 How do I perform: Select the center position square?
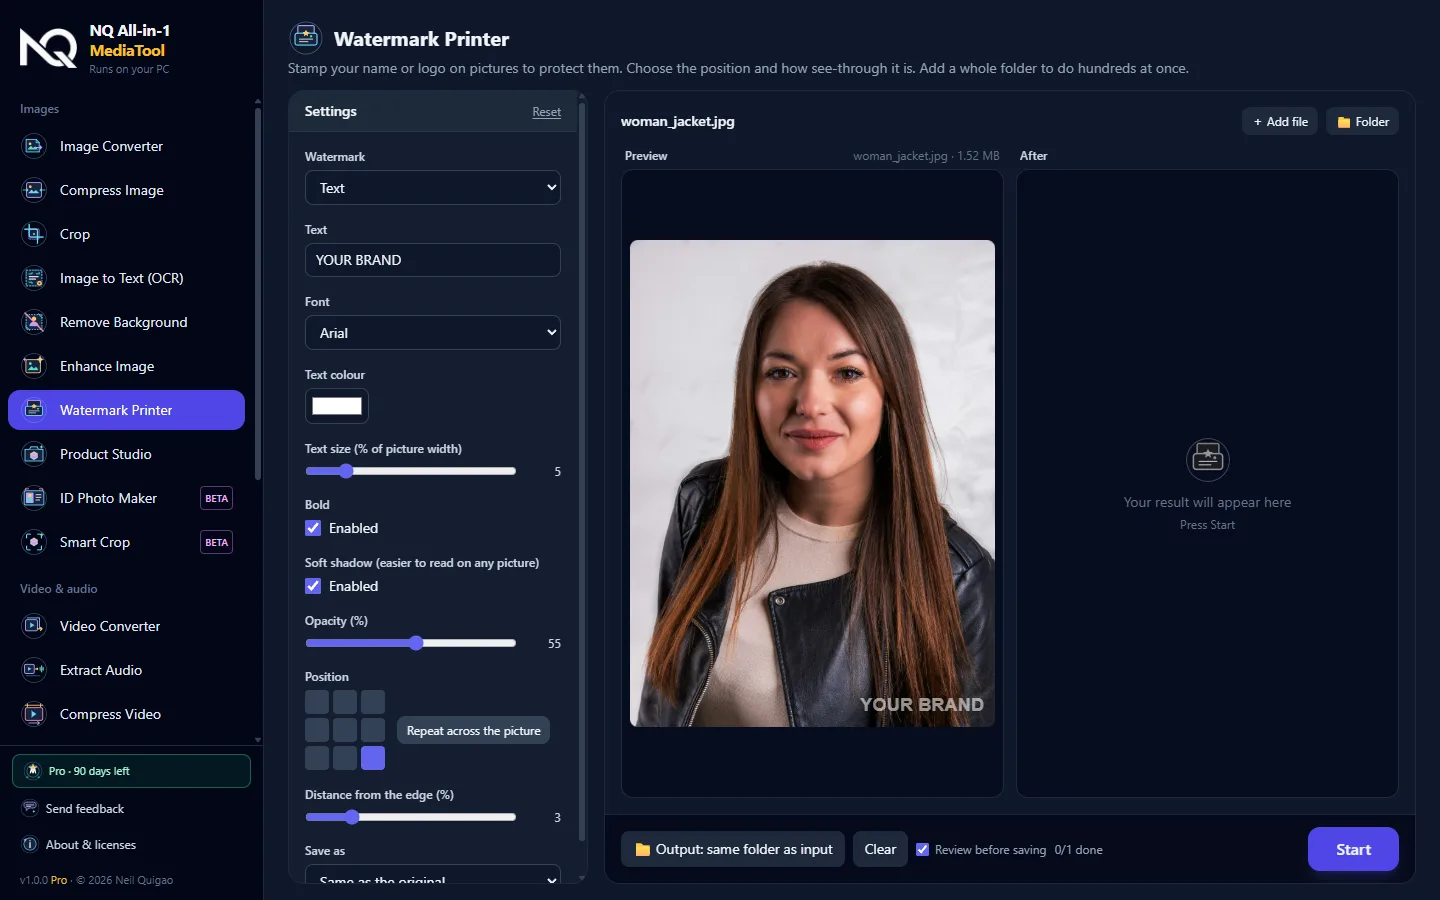tap(345, 730)
